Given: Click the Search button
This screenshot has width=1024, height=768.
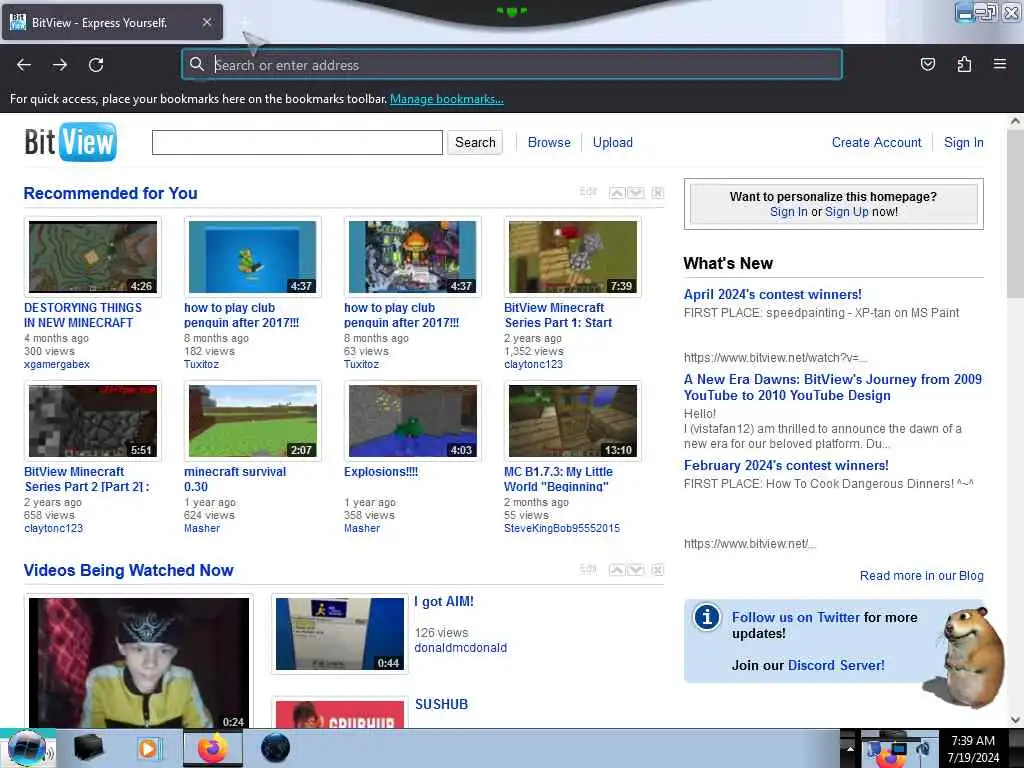Looking at the screenshot, I should (475, 142).
